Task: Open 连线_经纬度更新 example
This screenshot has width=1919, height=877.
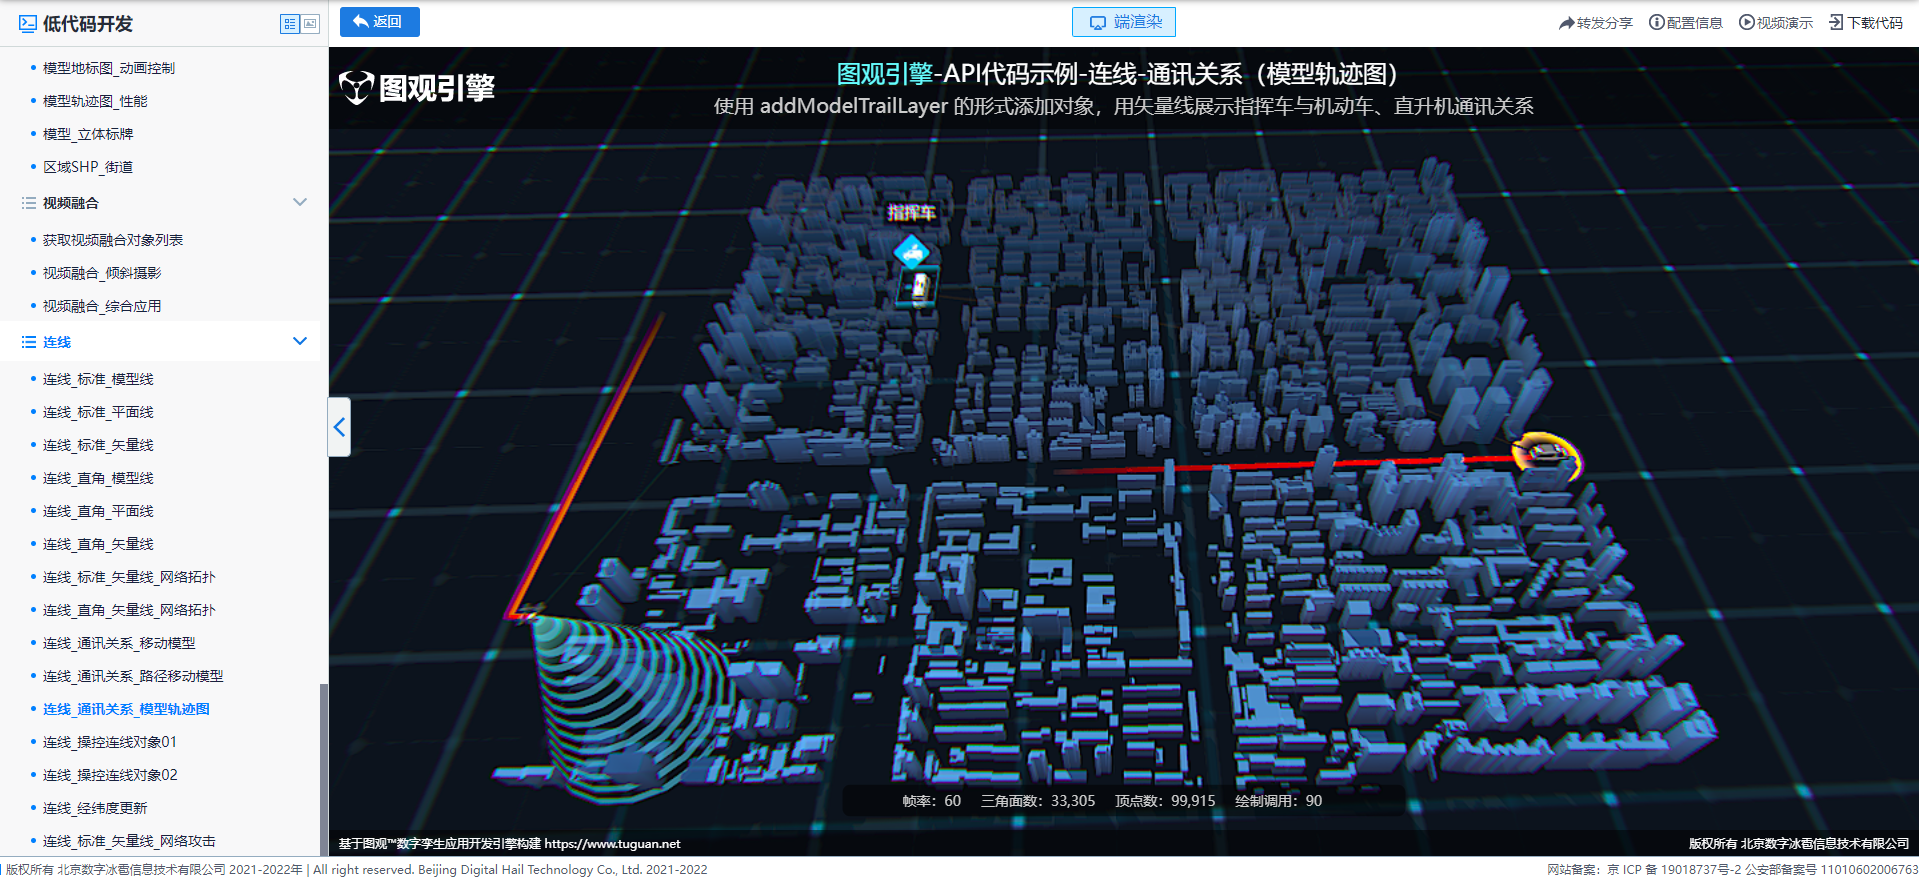Action: point(95,808)
